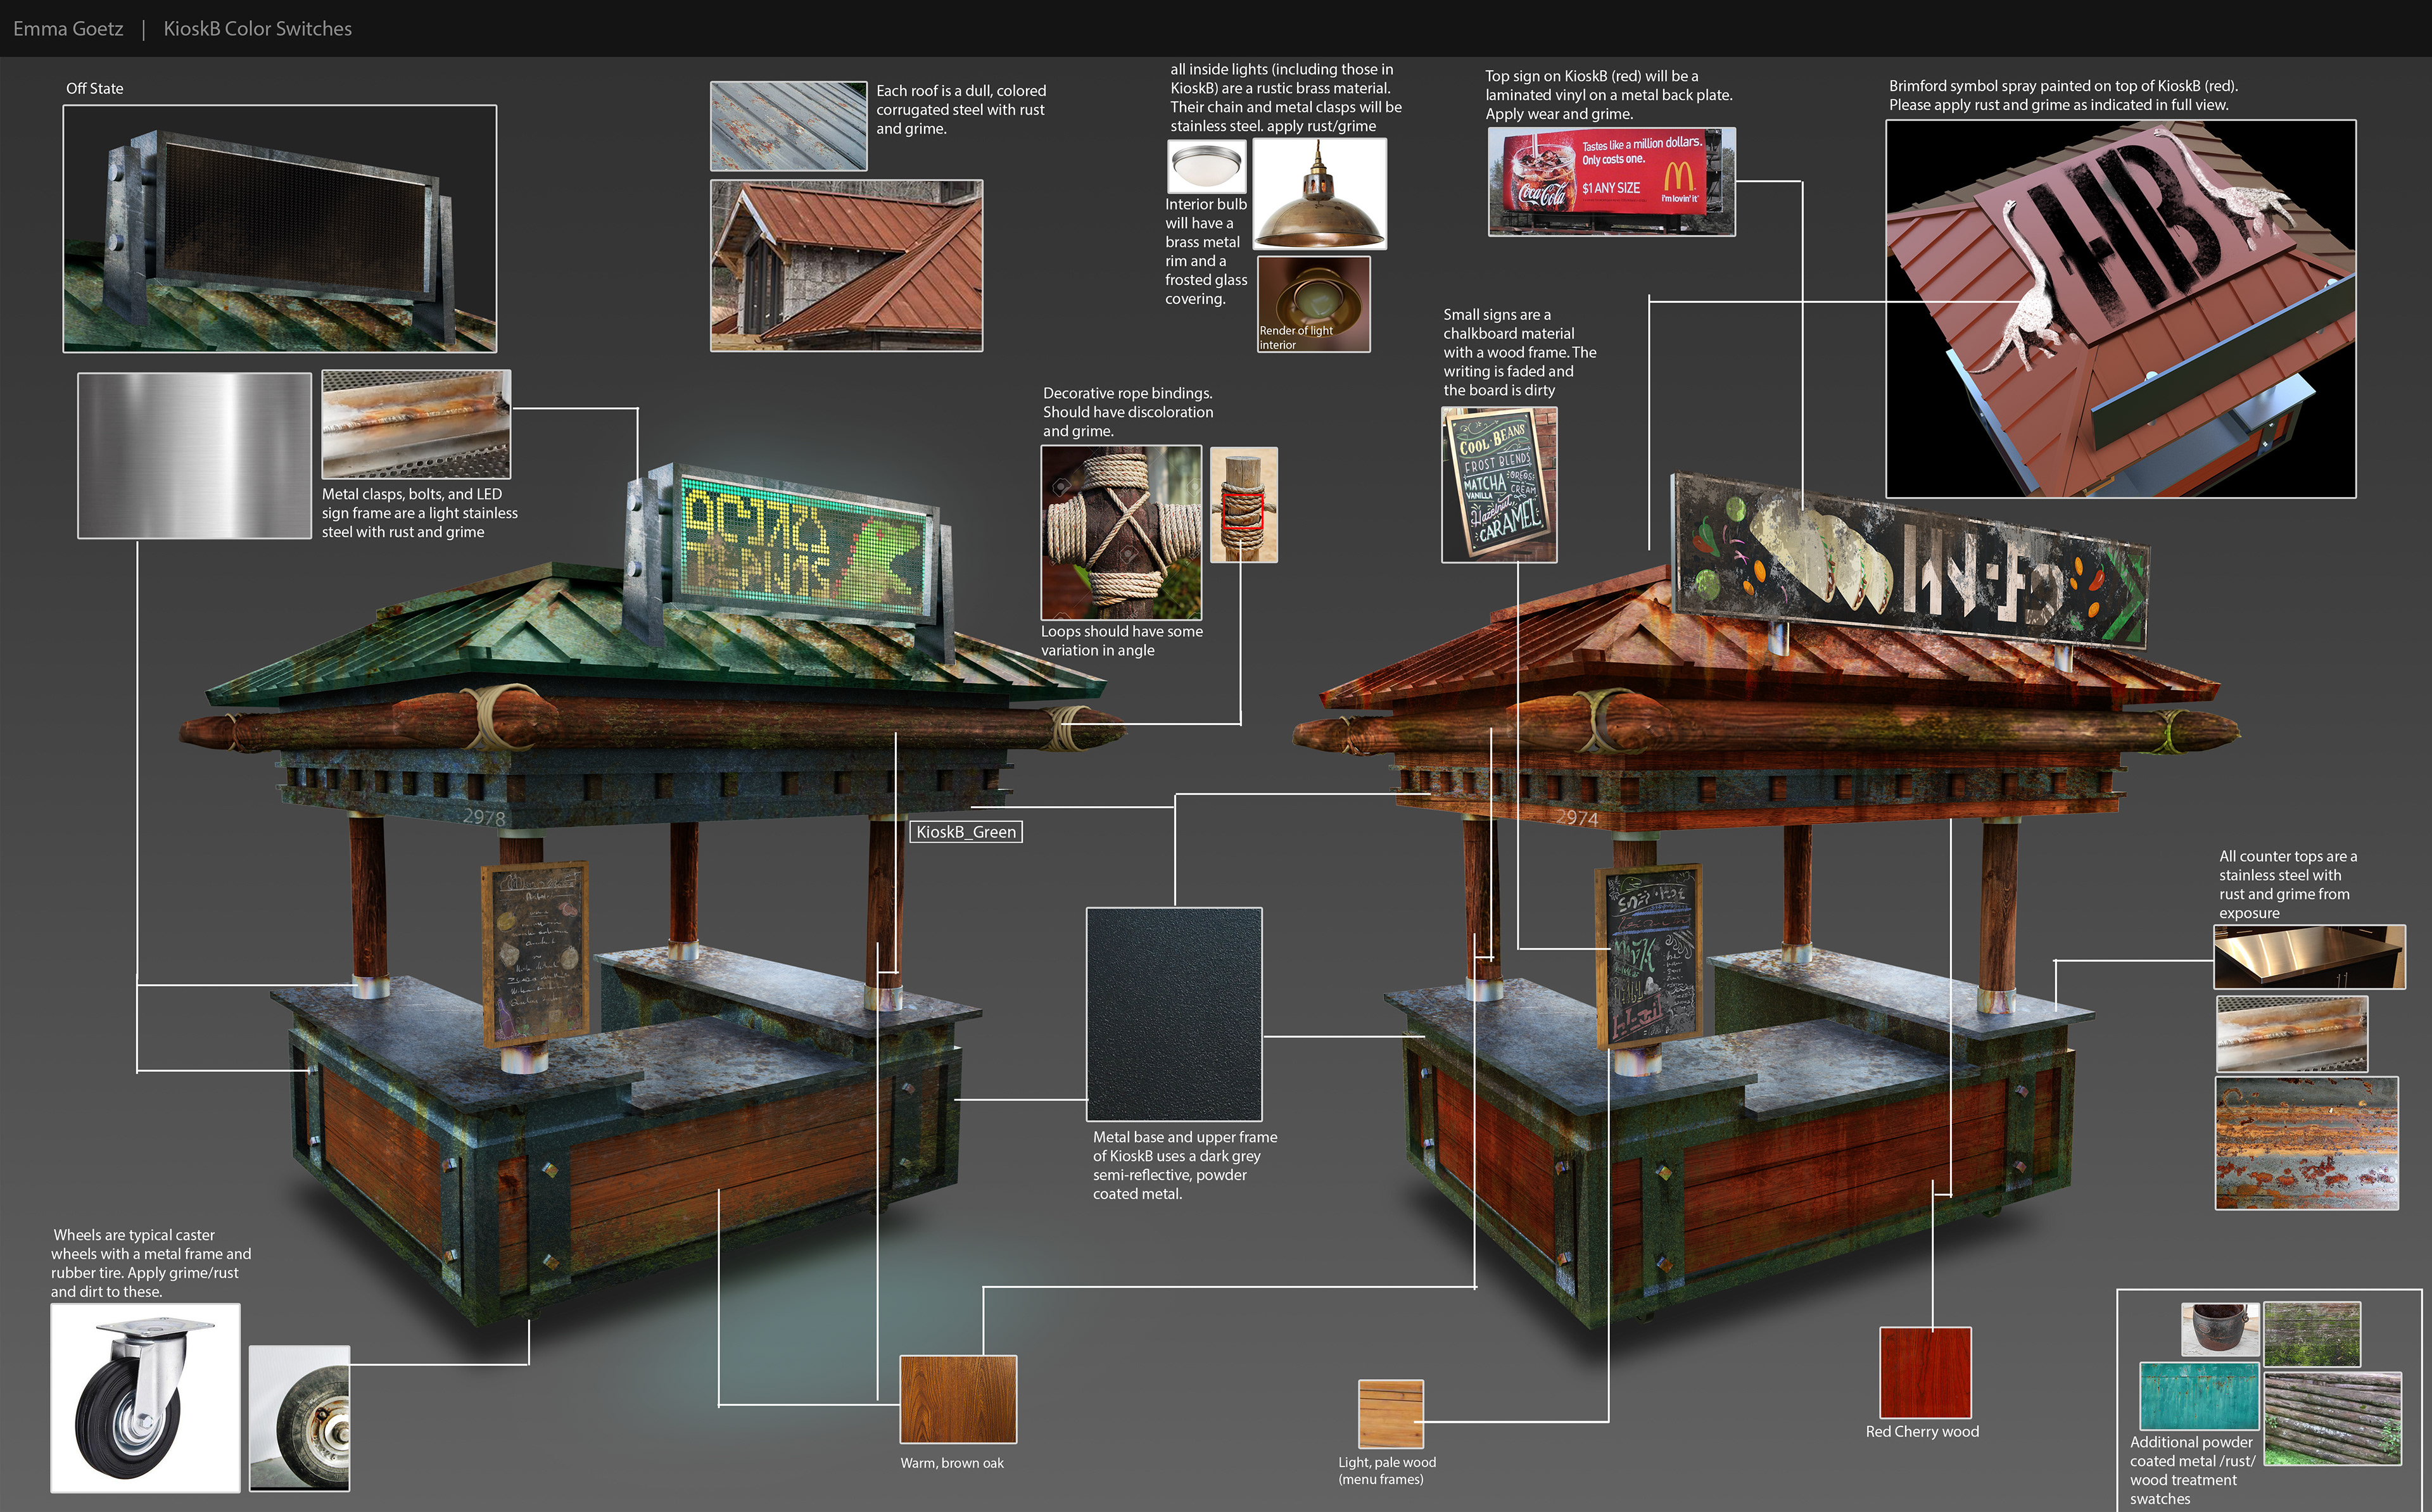The height and width of the screenshot is (1512, 2432).
Task: Open the brass pendant lamp reference photo
Action: tap(1319, 194)
